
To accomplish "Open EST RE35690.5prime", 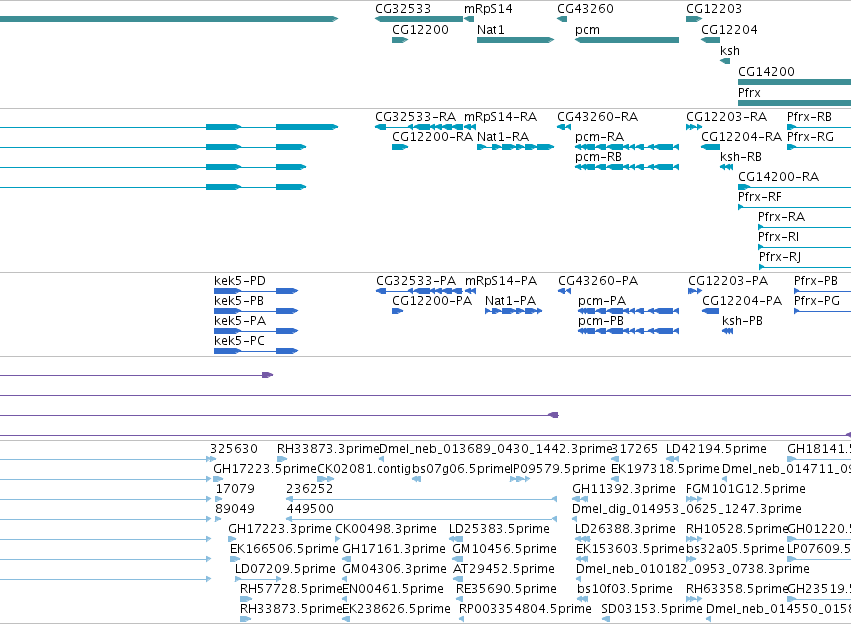I will pos(506,589).
